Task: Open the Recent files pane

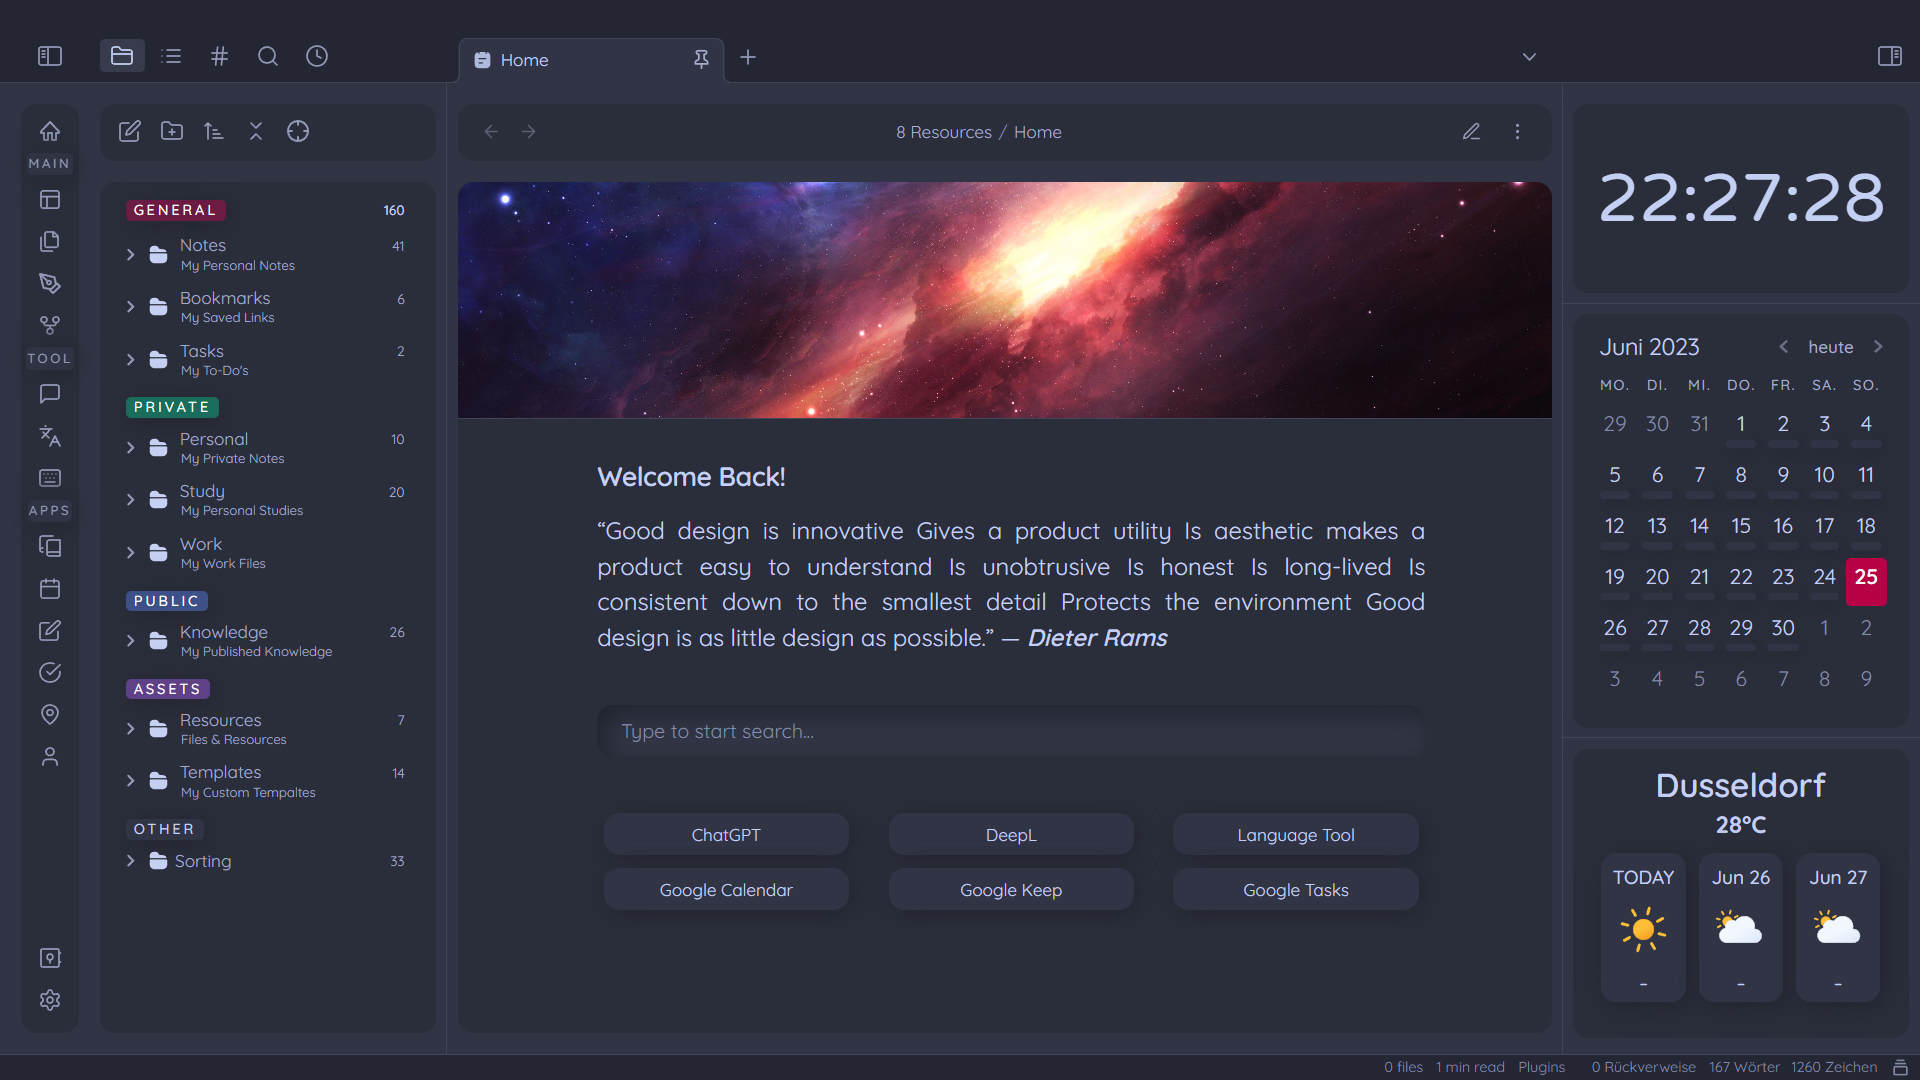Action: click(317, 56)
